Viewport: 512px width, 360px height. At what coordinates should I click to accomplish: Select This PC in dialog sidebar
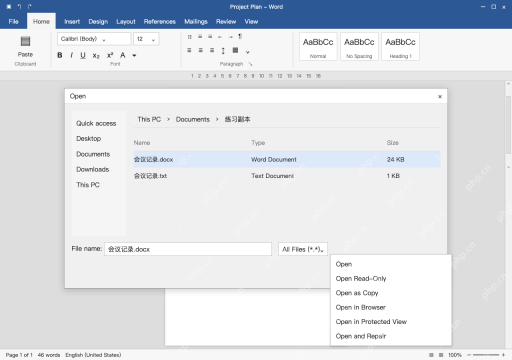click(x=88, y=185)
